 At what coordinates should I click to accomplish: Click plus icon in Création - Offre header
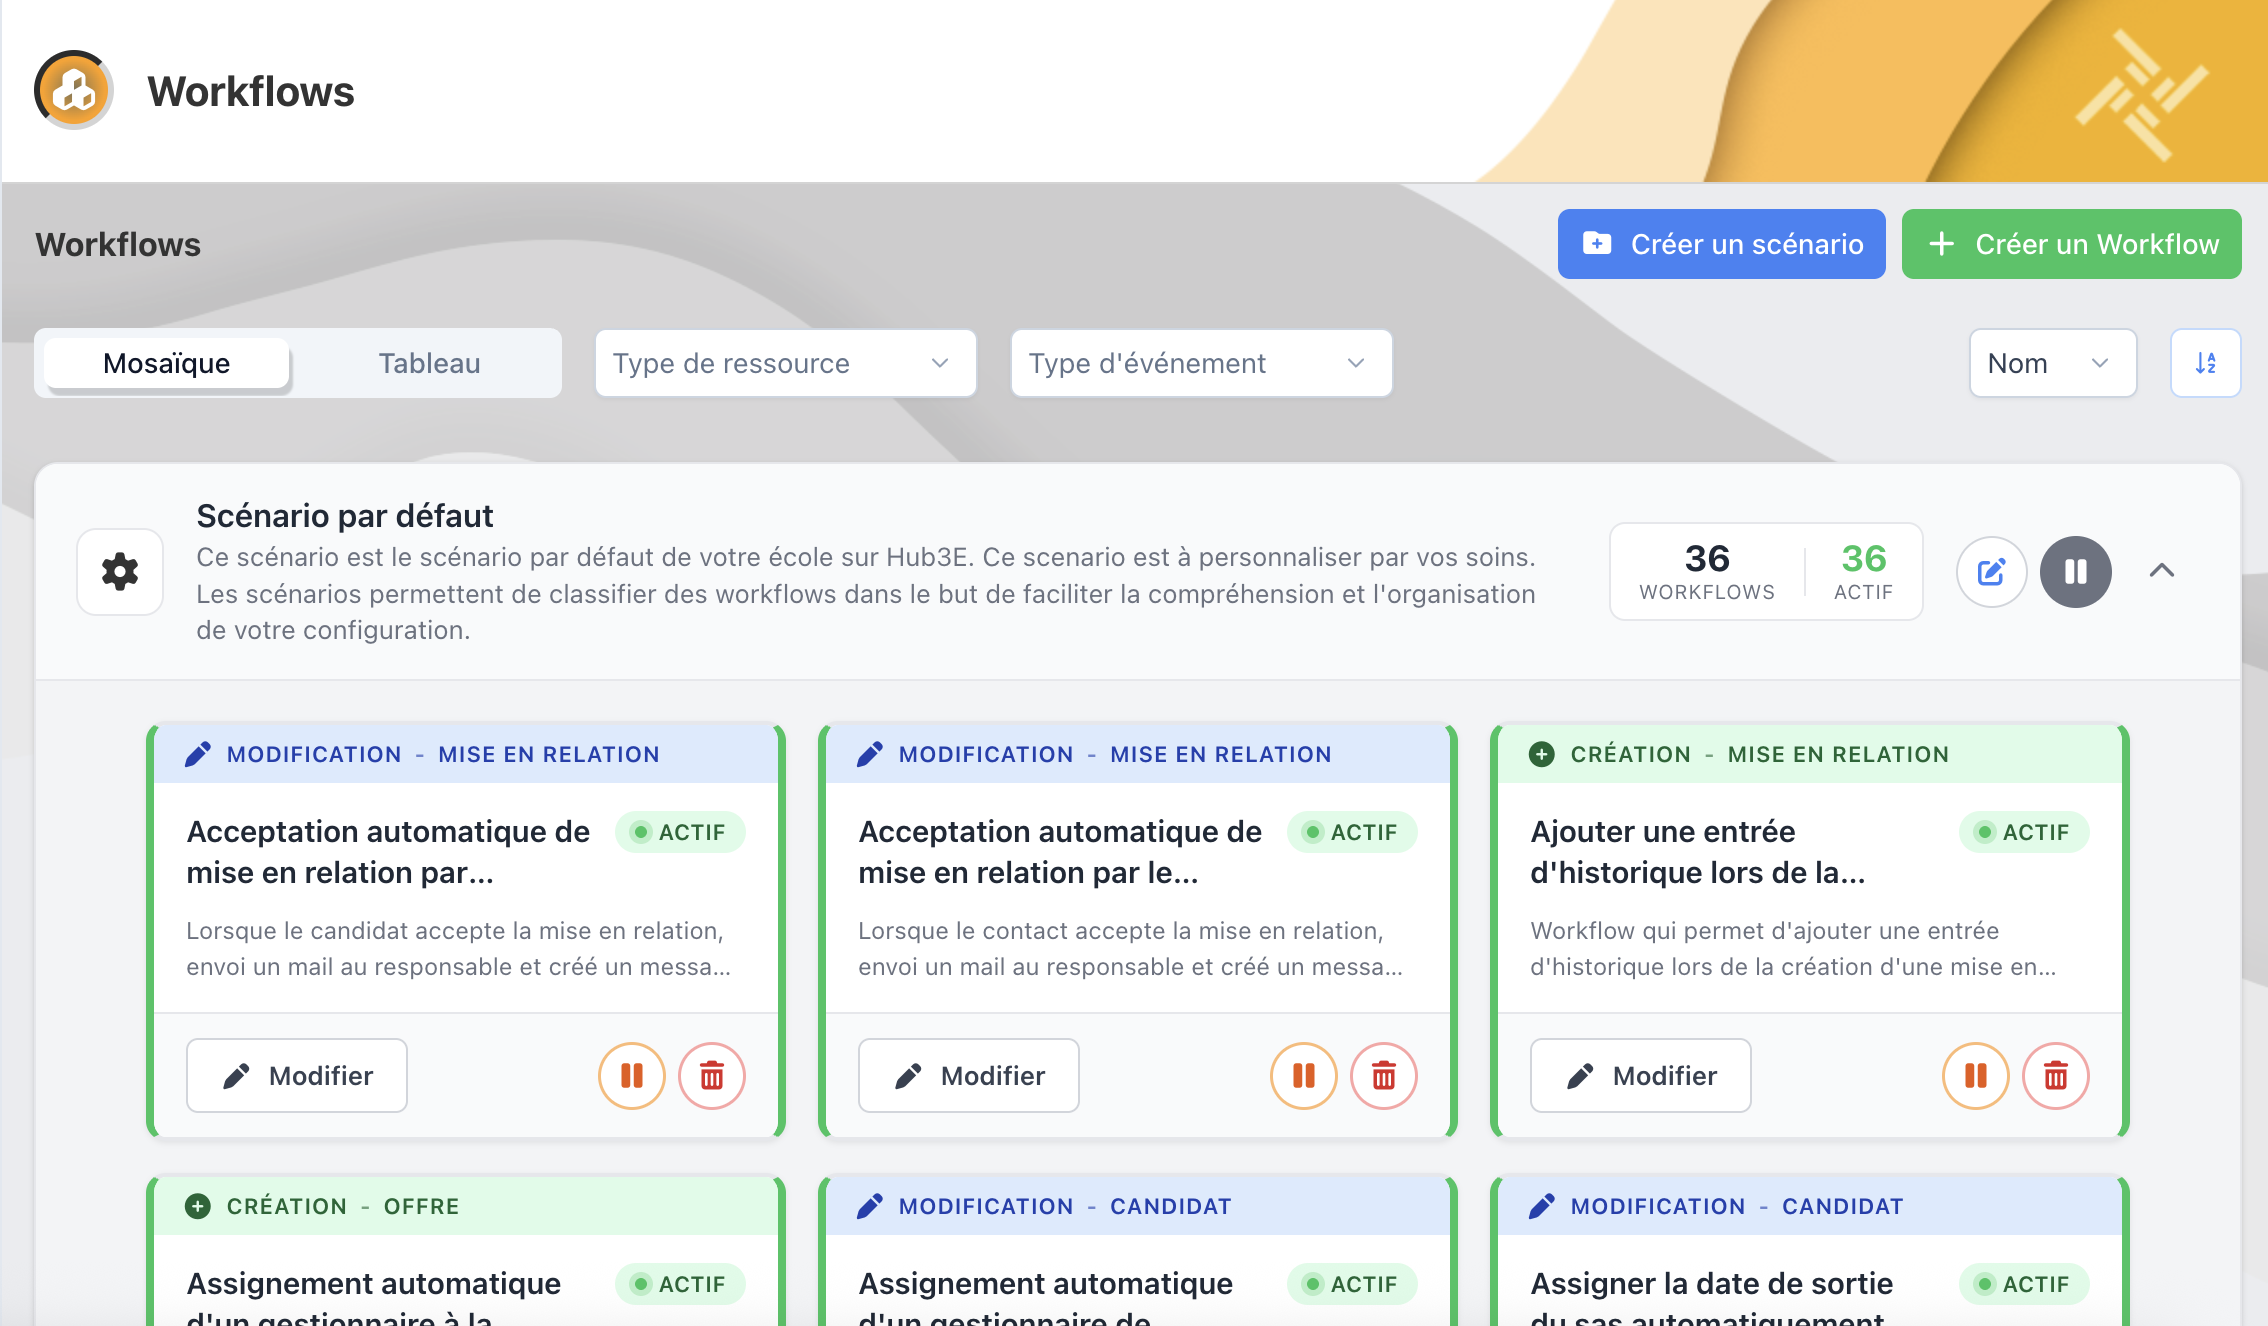pyautogui.click(x=198, y=1206)
